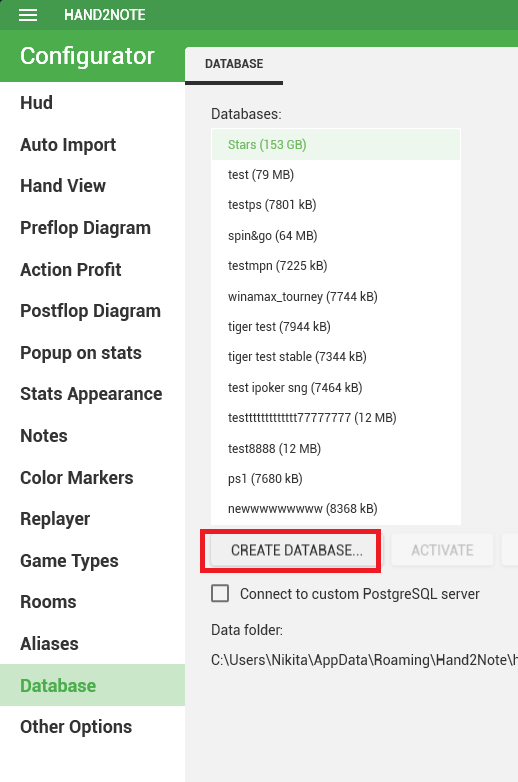The width and height of the screenshot is (518, 782).
Task: Go to Stats Appearance settings
Action: 92,394
